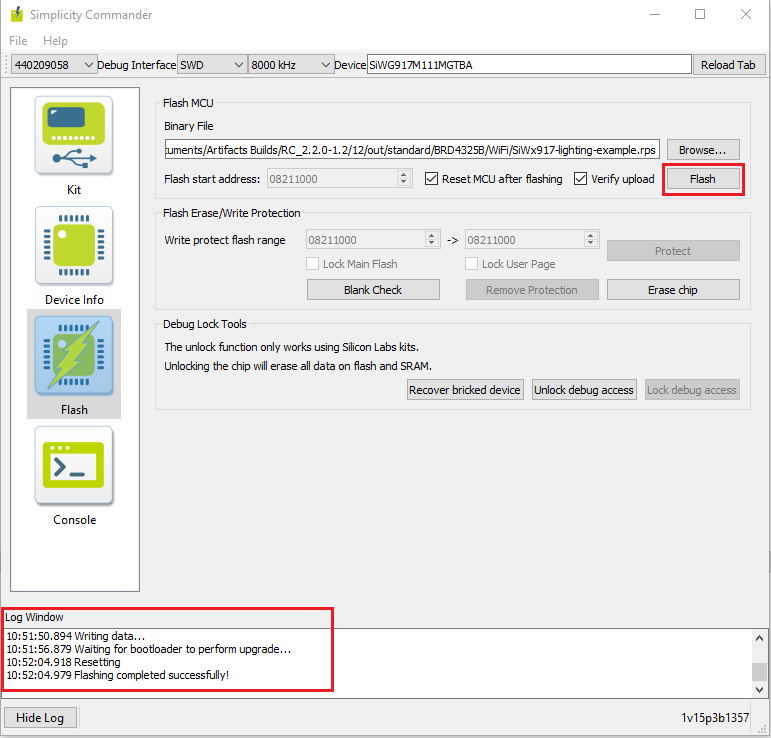The width and height of the screenshot is (771, 738).
Task: Click the Unlock debug access button
Action: pyautogui.click(x=584, y=390)
